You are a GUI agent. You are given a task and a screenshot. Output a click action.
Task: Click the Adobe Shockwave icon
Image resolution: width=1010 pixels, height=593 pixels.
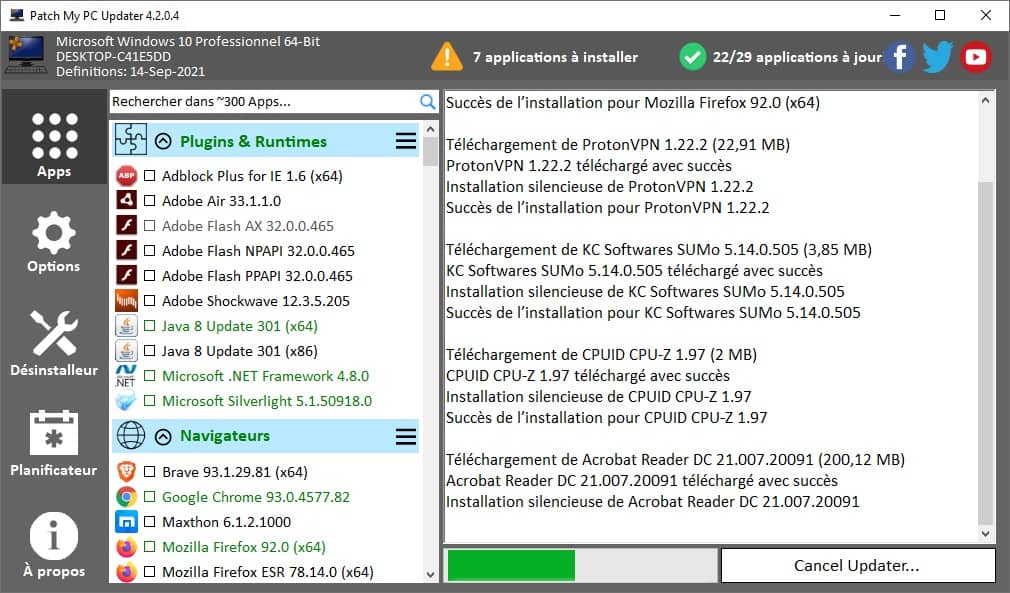click(x=126, y=301)
